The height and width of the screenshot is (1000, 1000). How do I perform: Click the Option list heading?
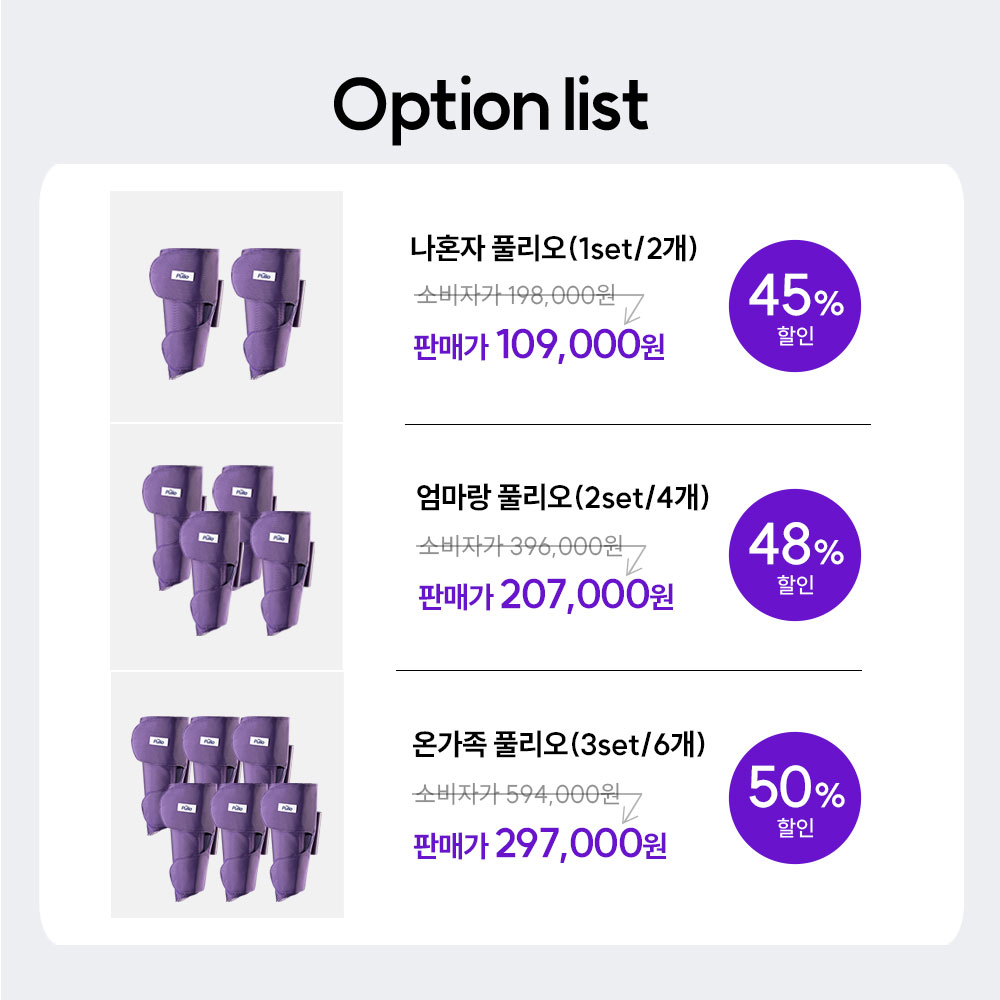point(490,107)
